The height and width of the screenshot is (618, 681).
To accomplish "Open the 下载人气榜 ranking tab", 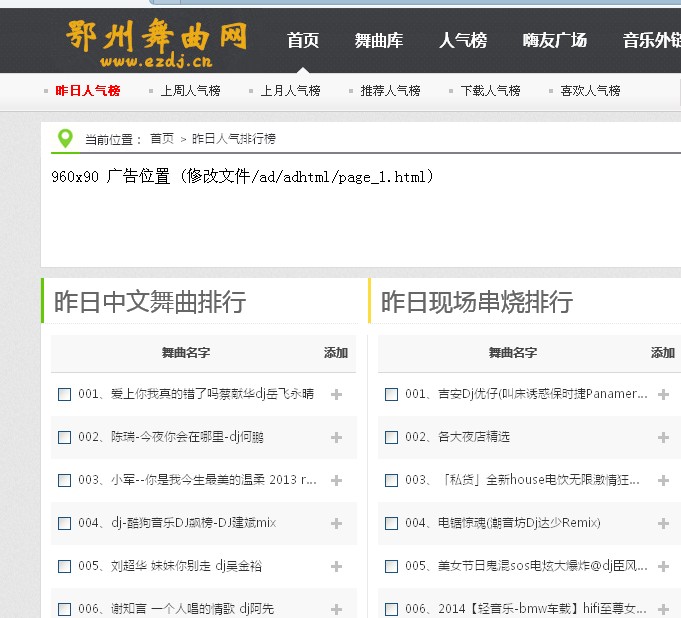I will tap(490, 91).
